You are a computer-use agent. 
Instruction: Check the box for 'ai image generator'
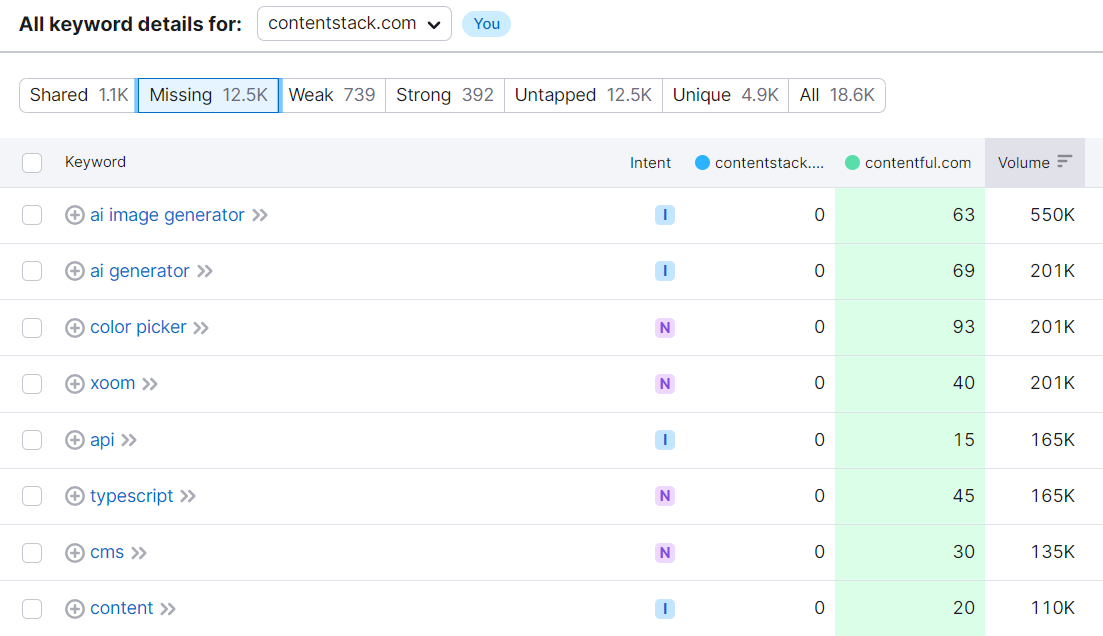[32, 215]
